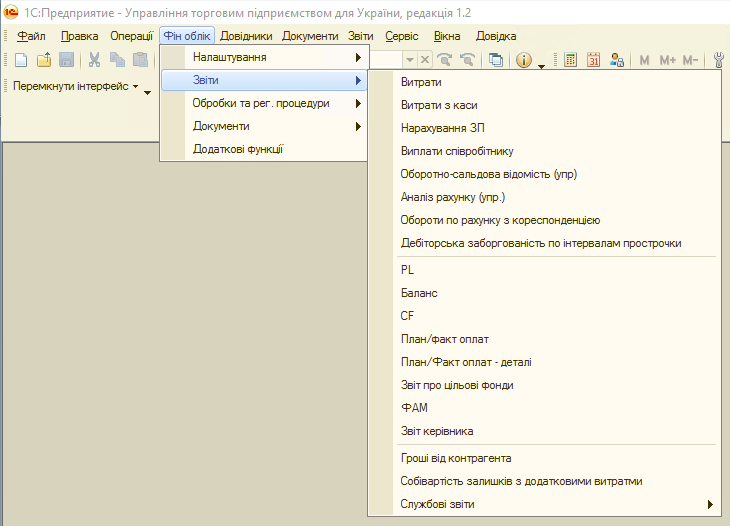Expand toolbar overflow arrow next to info icon
Image resolution: width=730 pixels, height=526 pixels.
[541, 67]
